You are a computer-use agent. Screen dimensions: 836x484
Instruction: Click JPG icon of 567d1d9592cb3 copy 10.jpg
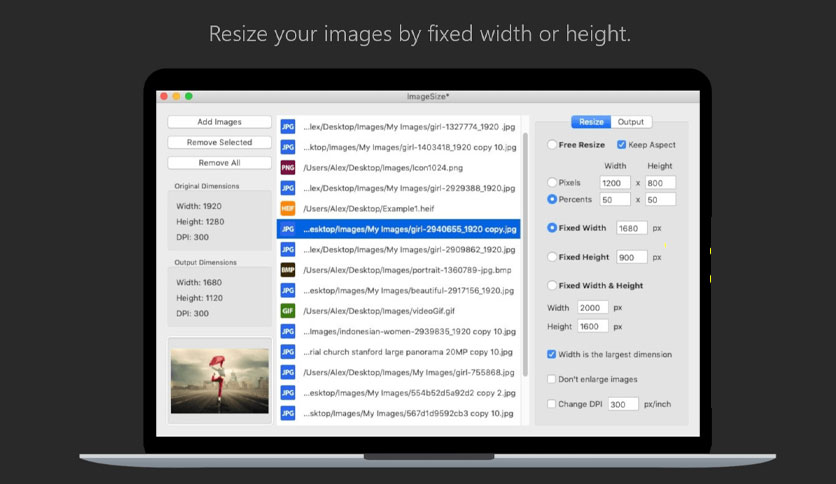pos(288,413)
